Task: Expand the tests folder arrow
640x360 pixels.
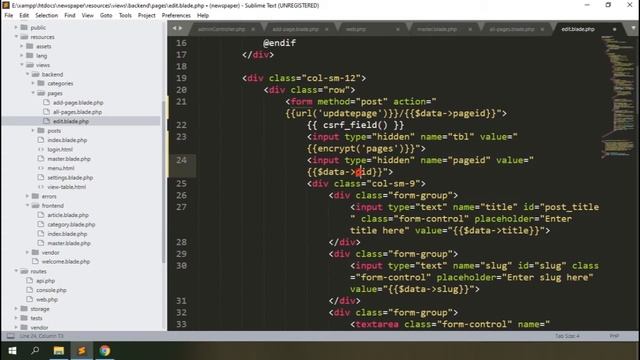Action: 16,318
